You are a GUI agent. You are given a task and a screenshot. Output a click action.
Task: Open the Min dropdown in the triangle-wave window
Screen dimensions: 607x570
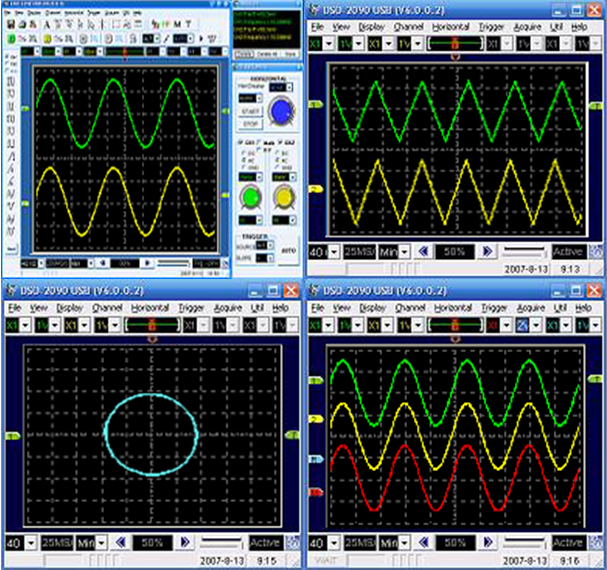[x=405, y=252]
